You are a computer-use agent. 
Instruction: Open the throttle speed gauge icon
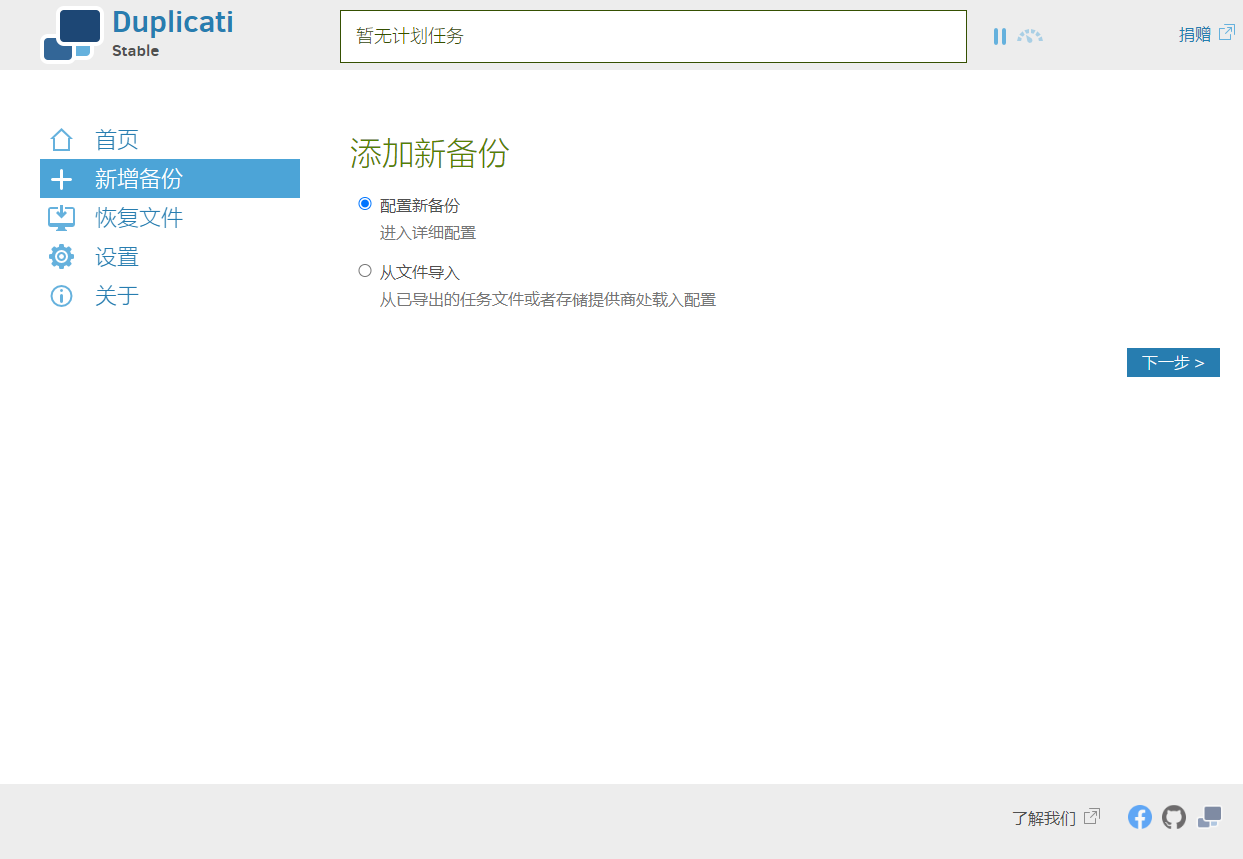point(1030,36)
